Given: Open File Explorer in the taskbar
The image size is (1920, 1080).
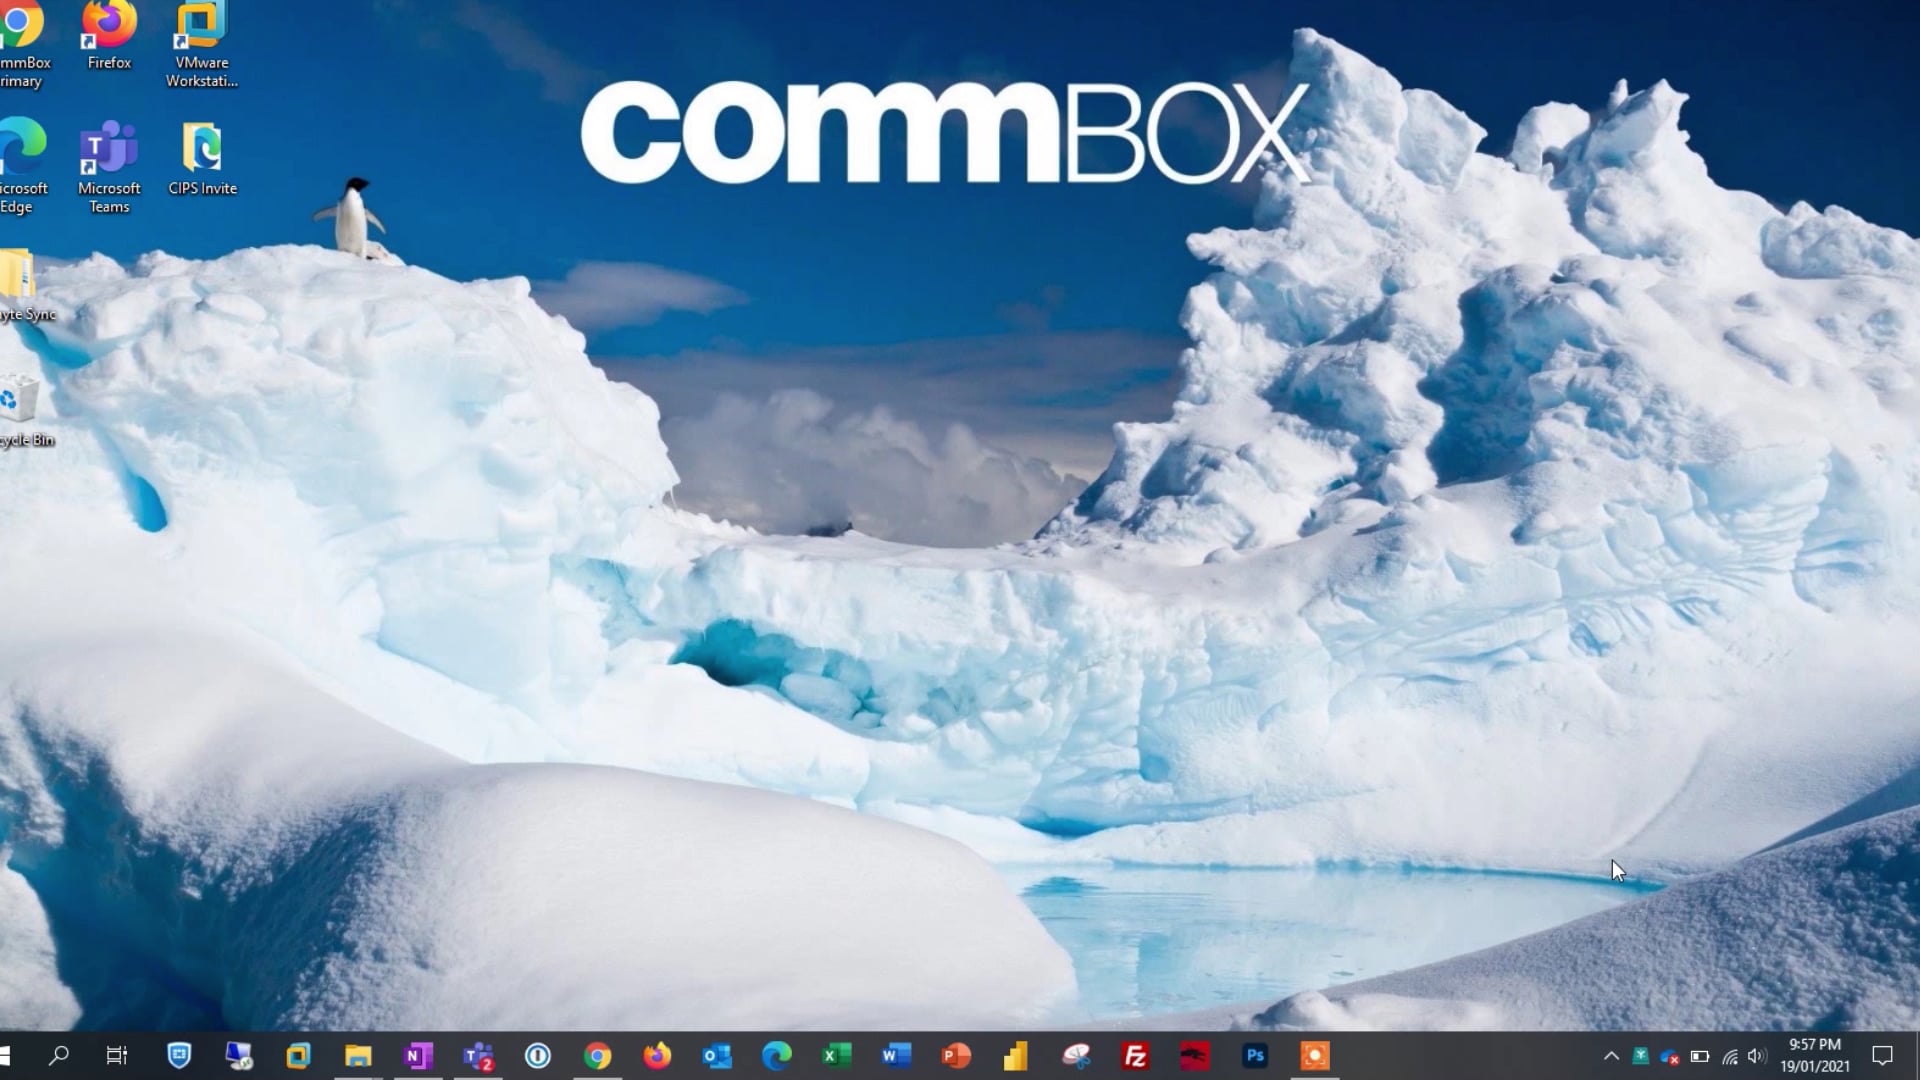Looking at the screenshot, I should pos(358,1055).
